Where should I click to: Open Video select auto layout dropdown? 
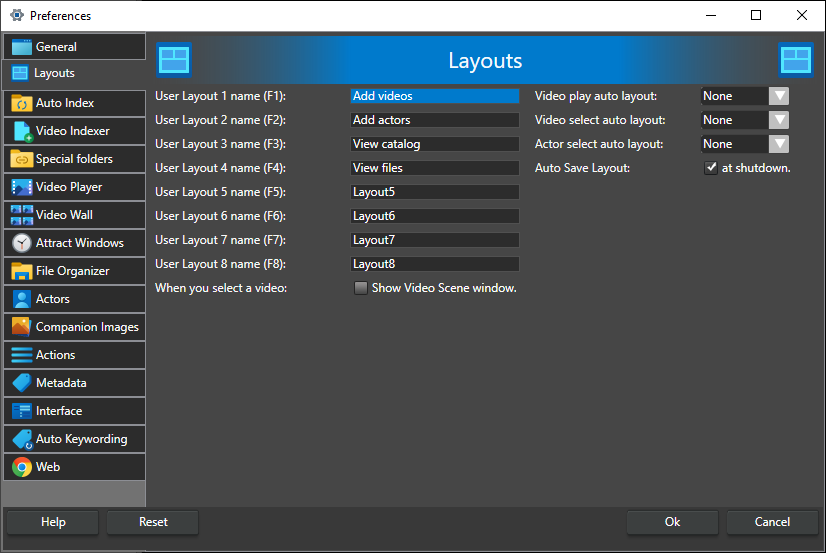click(x=778, y=120)
